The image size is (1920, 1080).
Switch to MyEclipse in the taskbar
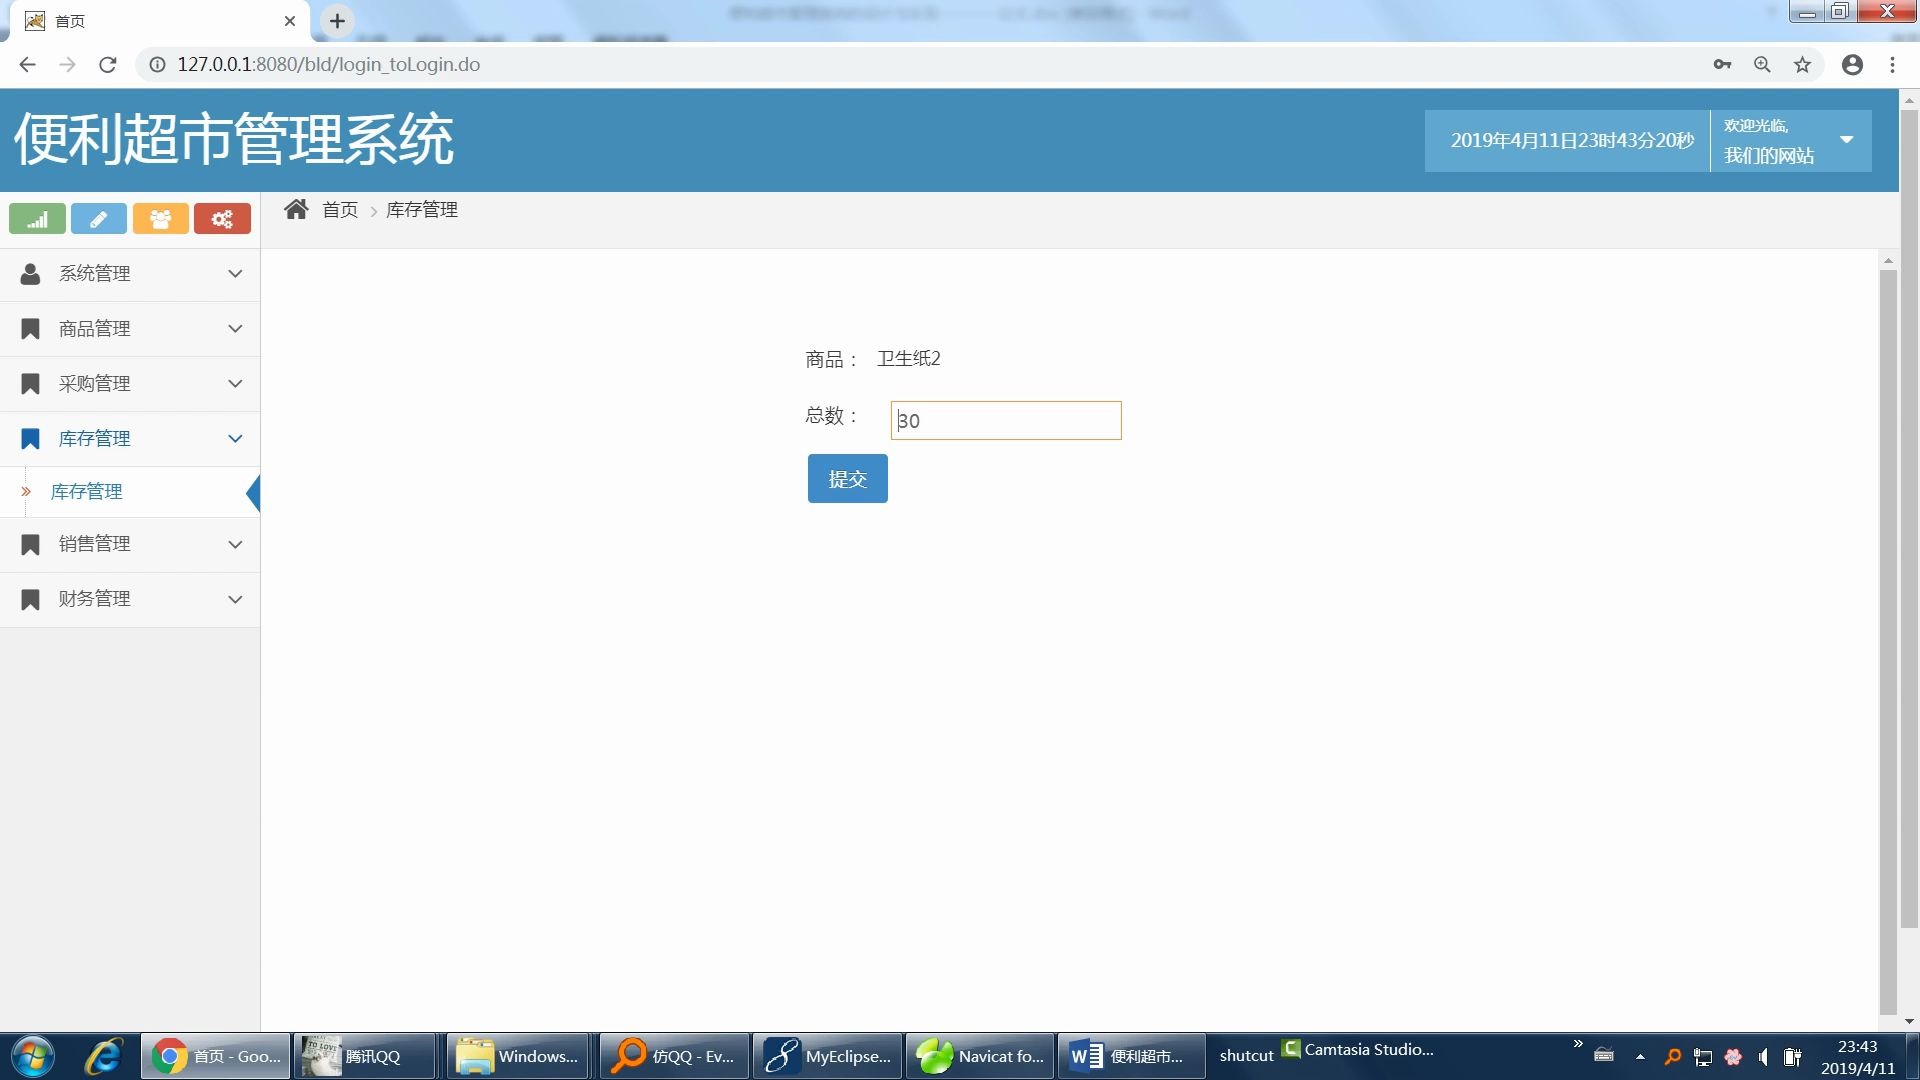[x=827, y=1056]
